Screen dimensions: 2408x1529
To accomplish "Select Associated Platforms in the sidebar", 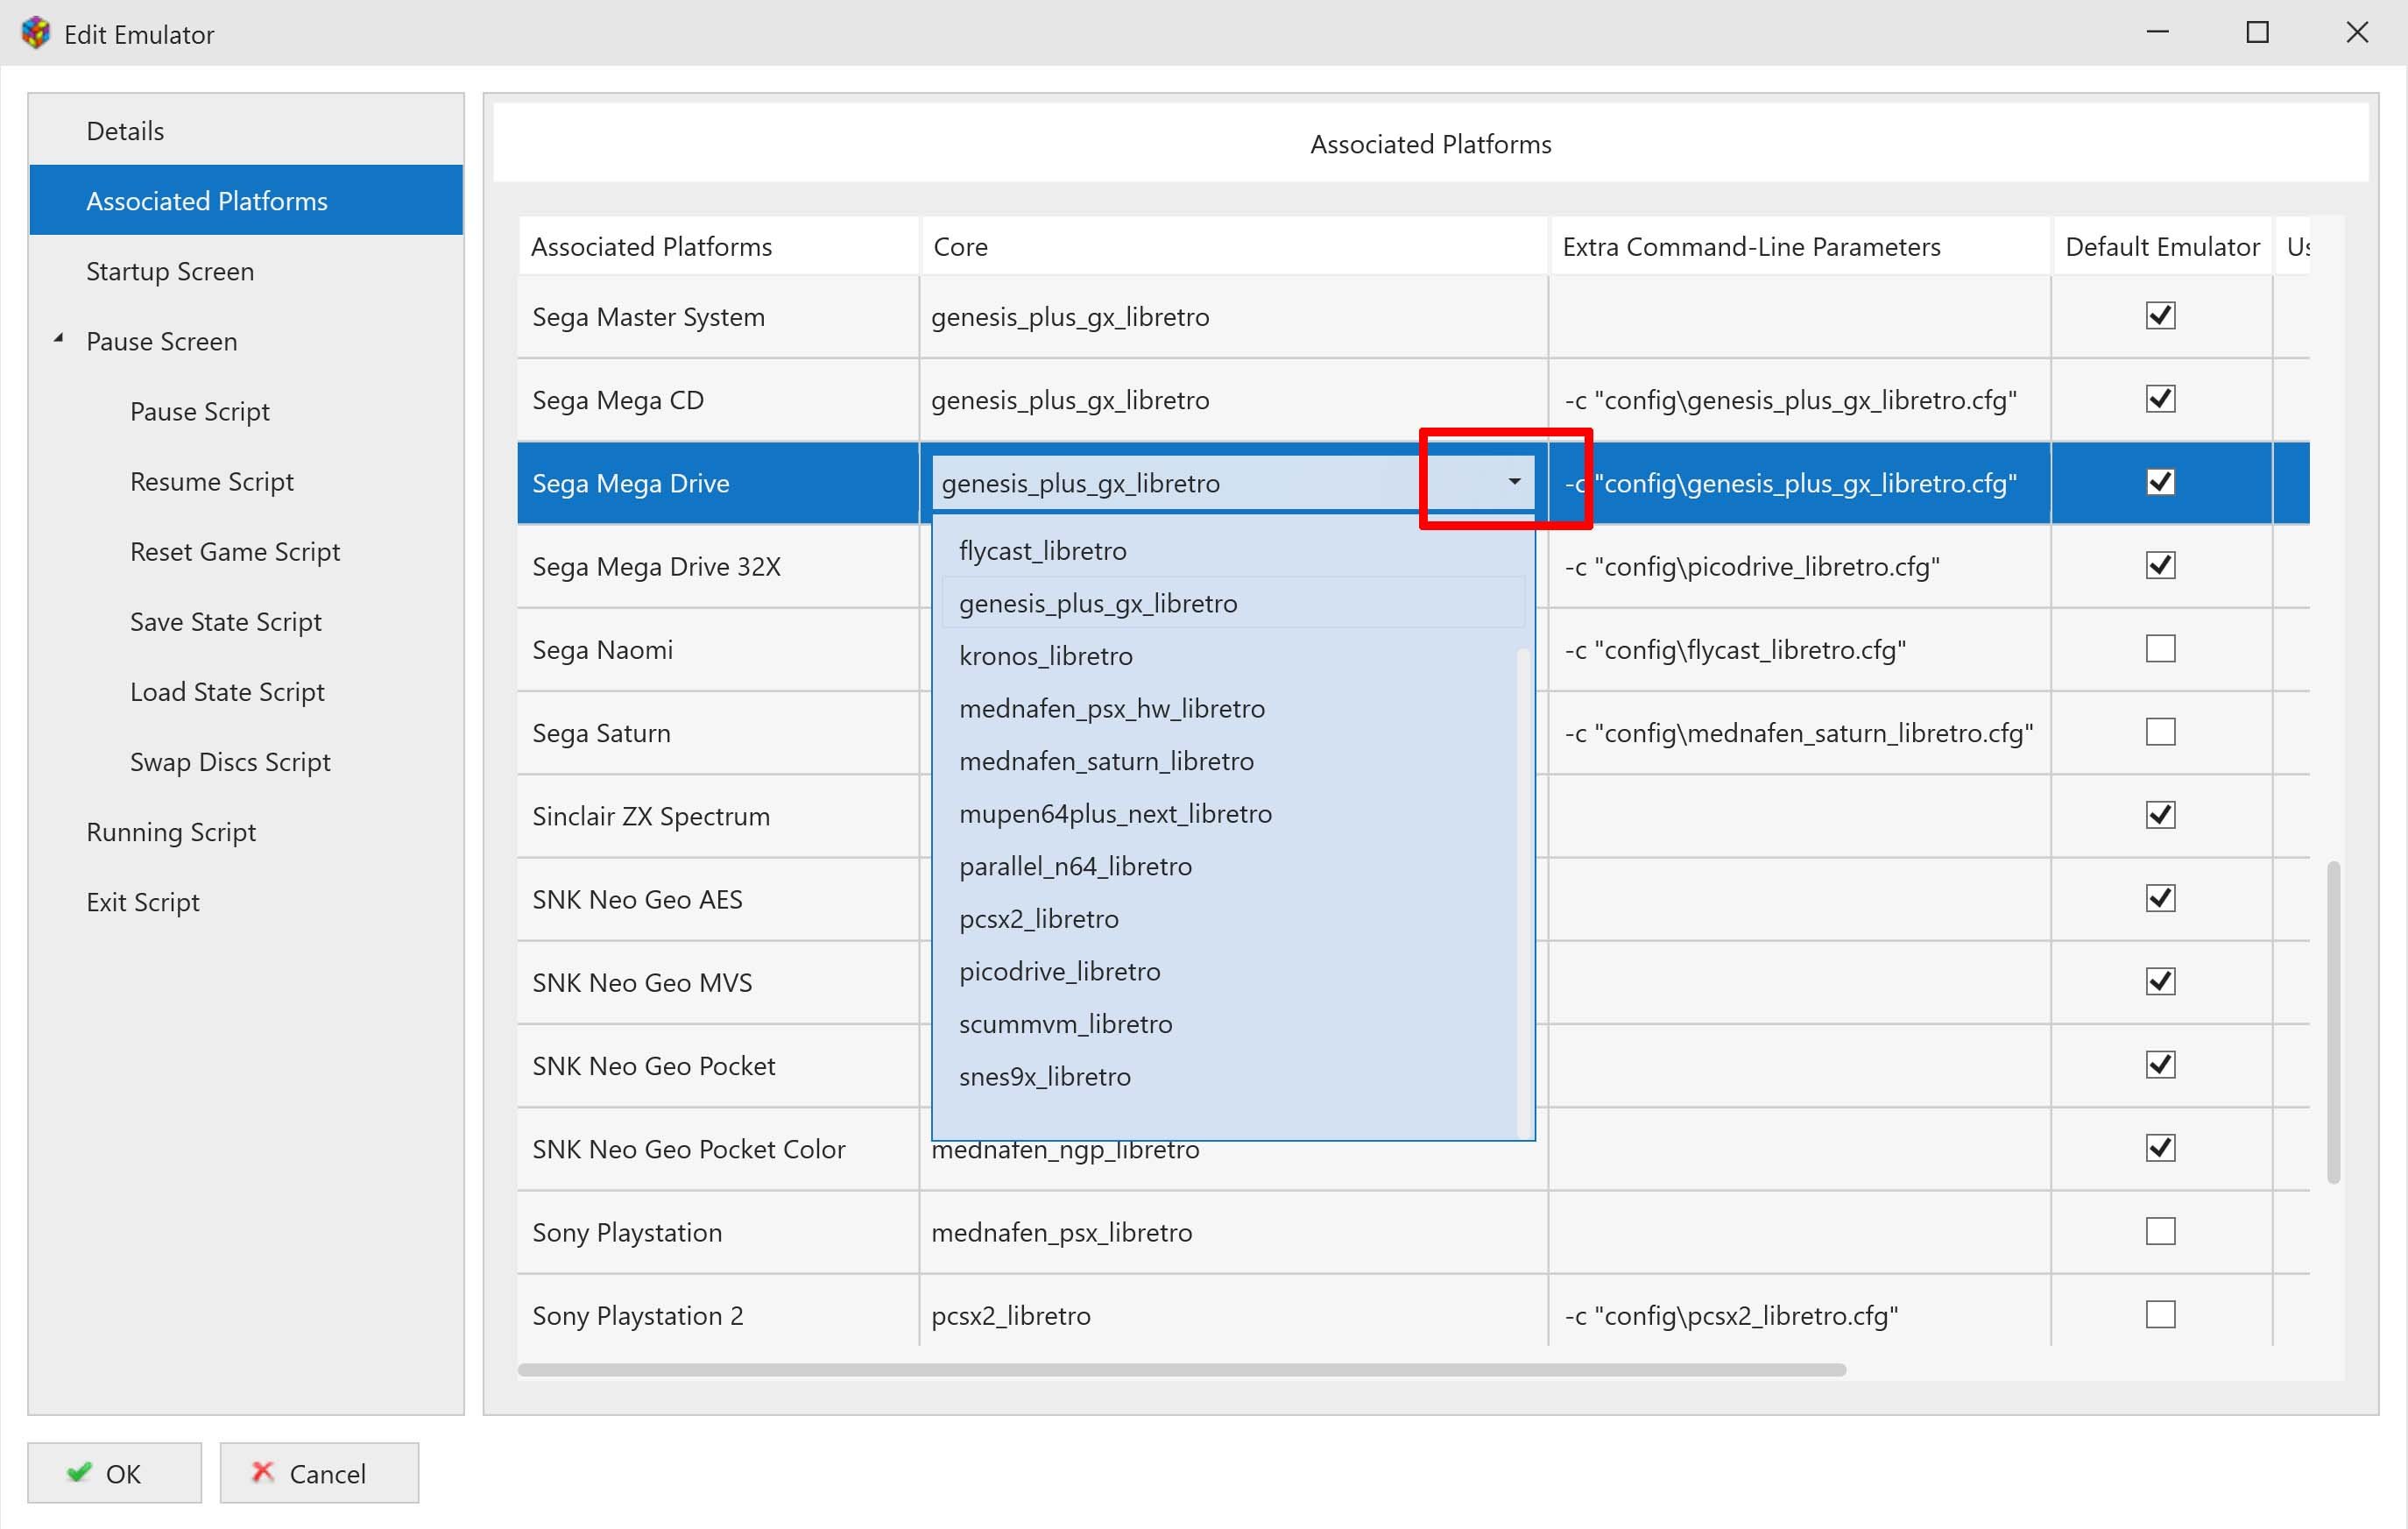I will click(246, 201).
